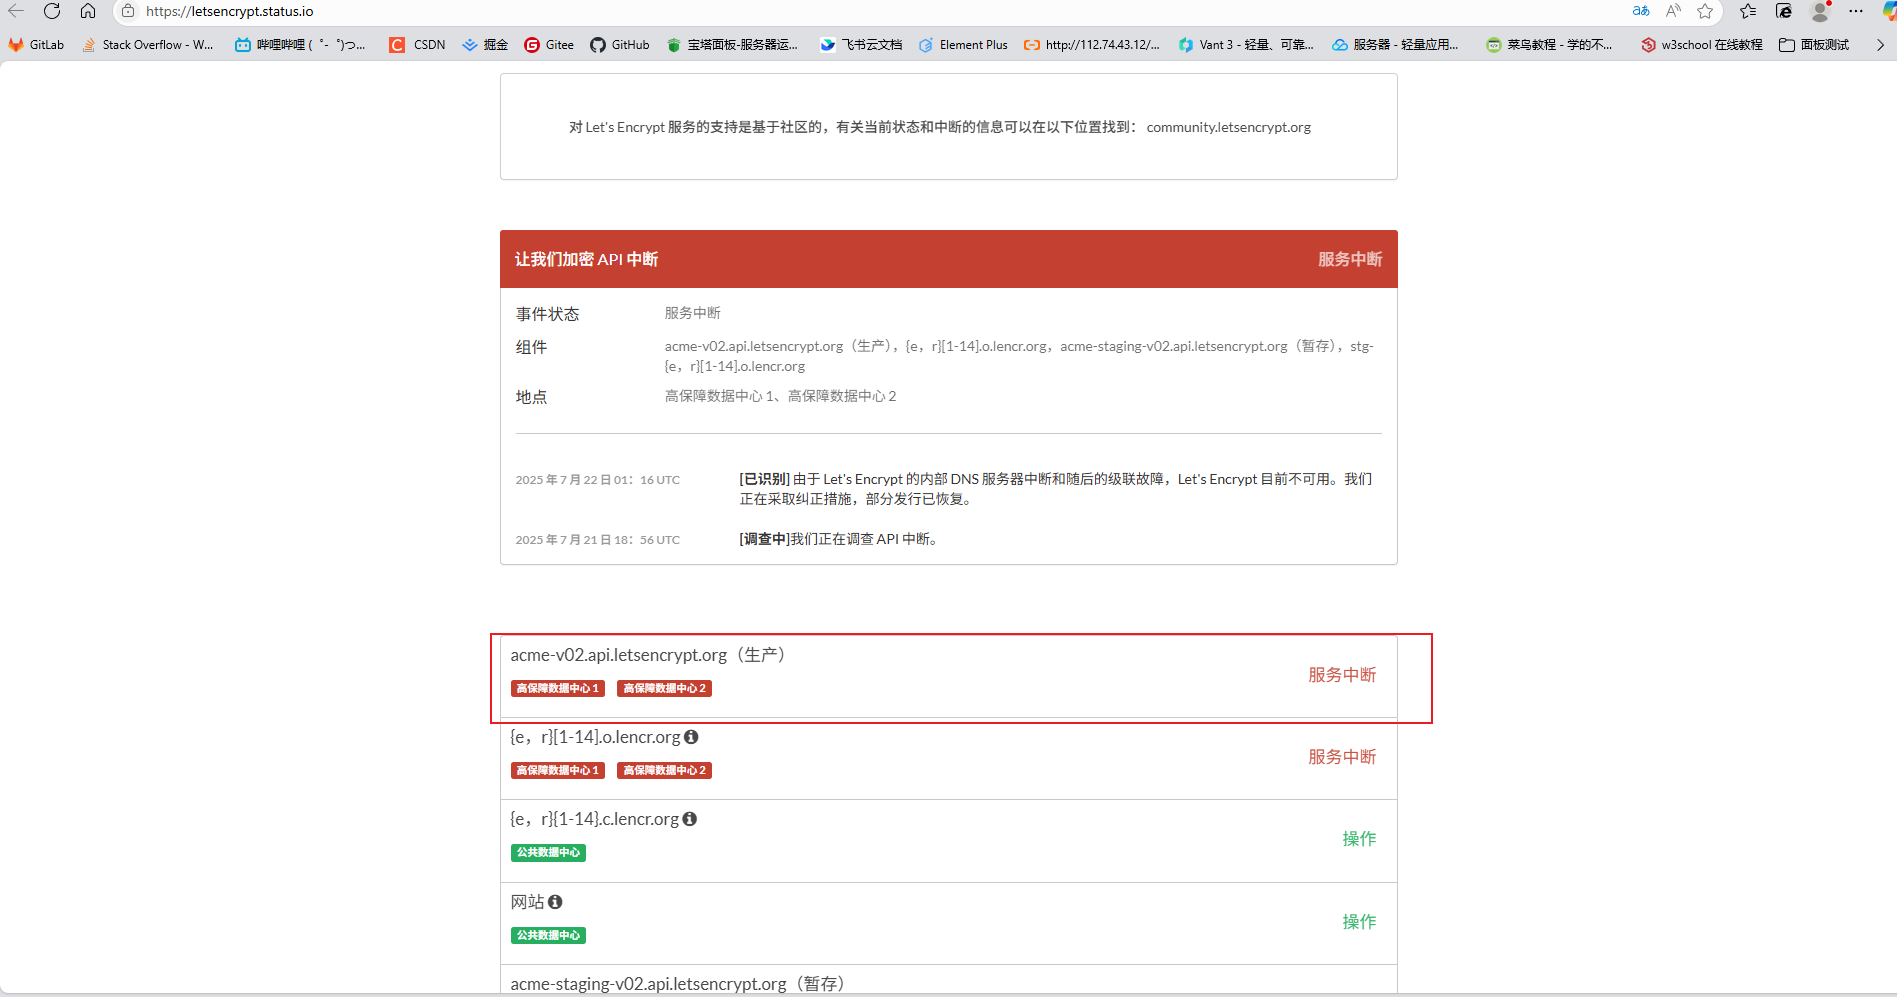Click 公共数据中心 tag under 网站
1897x997 pixels.
point(548,936)
